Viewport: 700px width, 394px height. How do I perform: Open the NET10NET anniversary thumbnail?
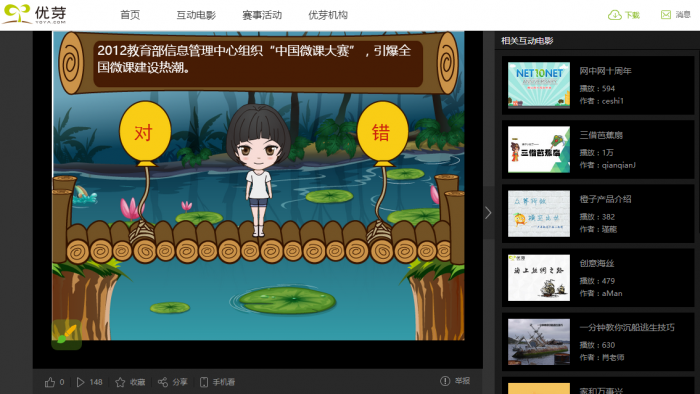(539, 85)
